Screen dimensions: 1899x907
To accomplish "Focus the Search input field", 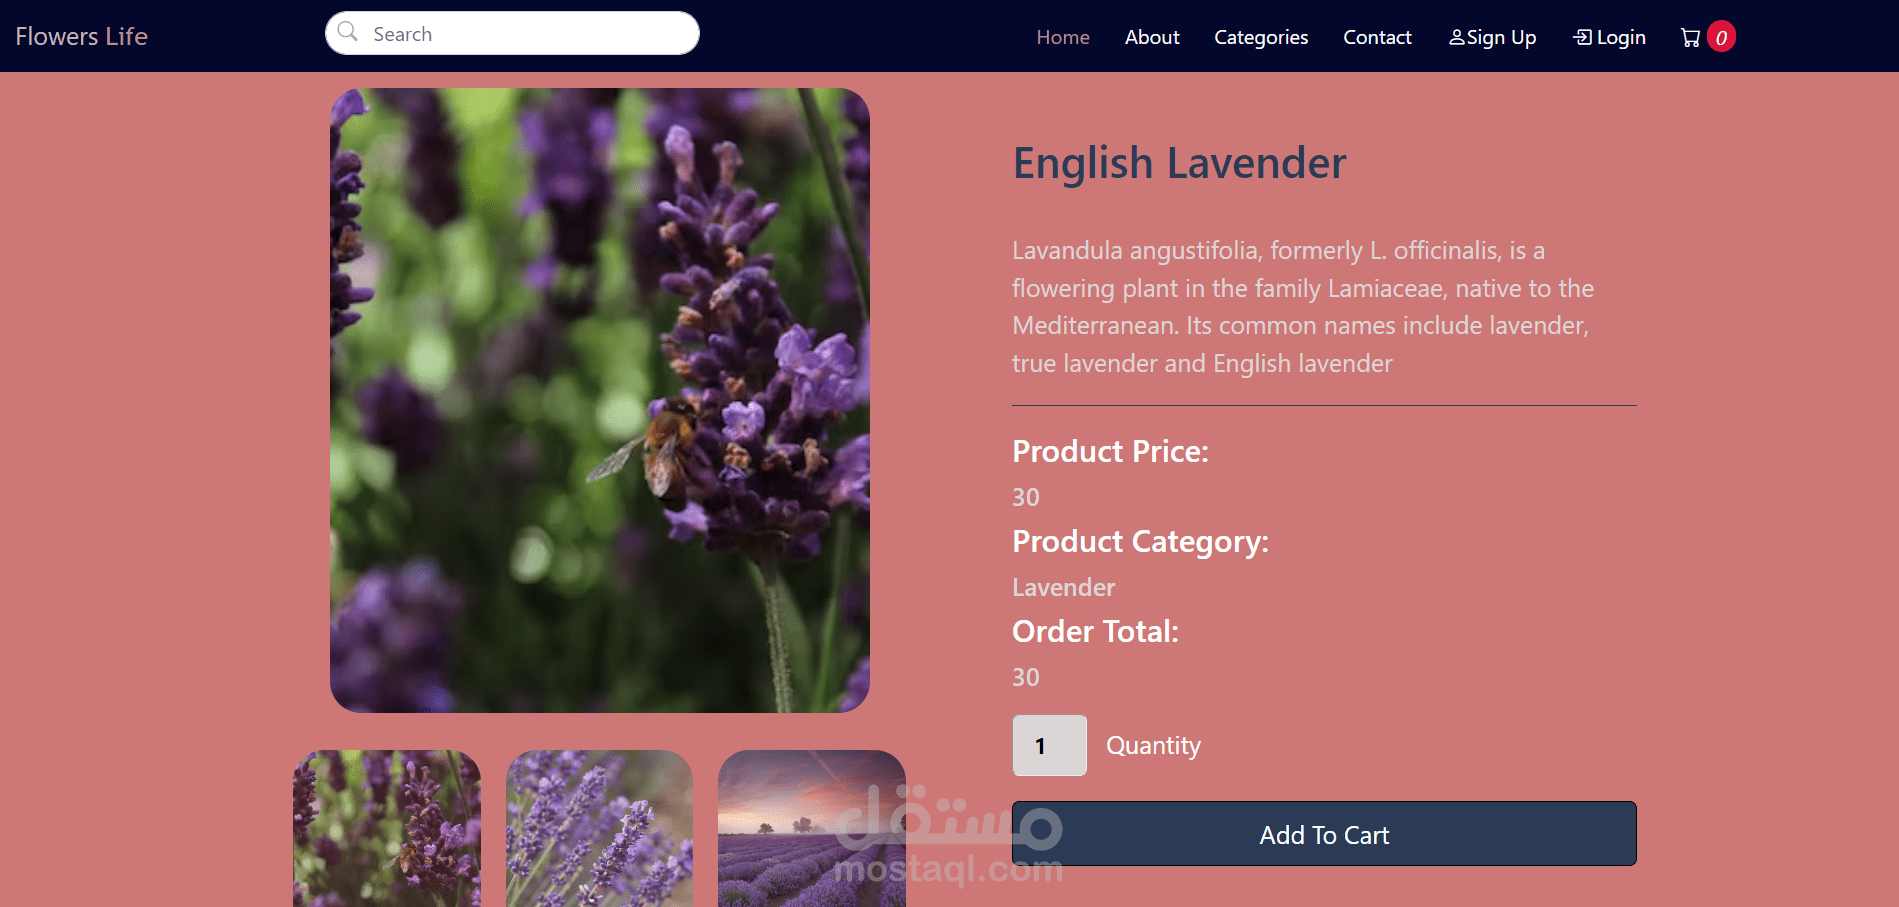I will click(x=512, y=33).
